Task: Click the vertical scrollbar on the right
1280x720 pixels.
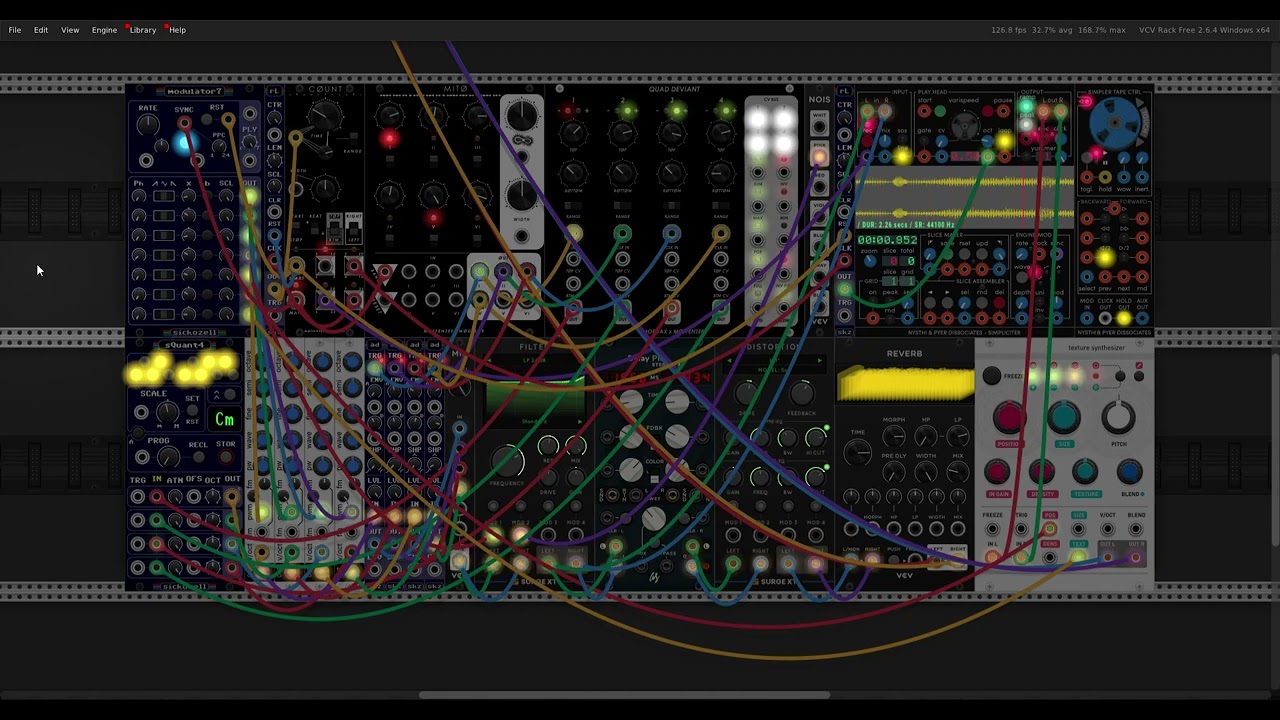Action: click(x=1275, y=450)
